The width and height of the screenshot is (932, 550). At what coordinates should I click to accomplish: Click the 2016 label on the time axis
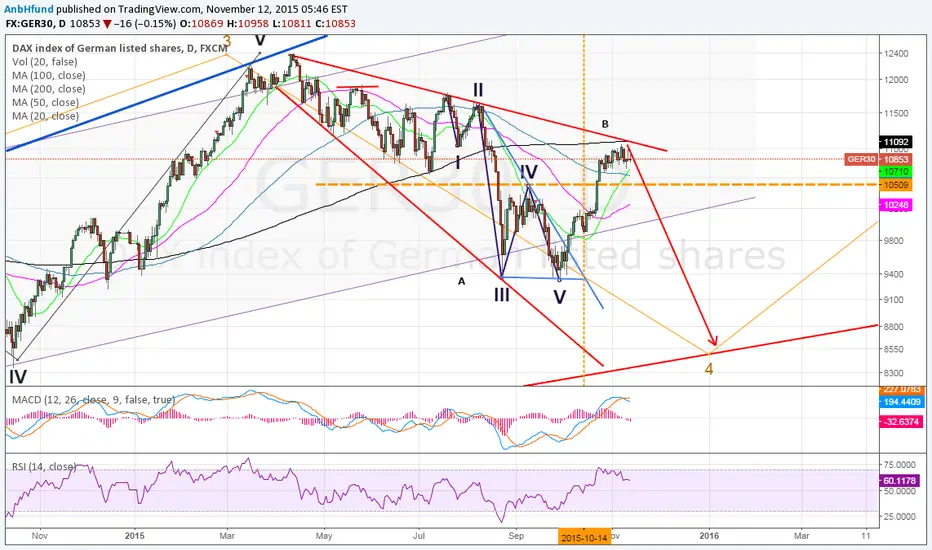709,536
